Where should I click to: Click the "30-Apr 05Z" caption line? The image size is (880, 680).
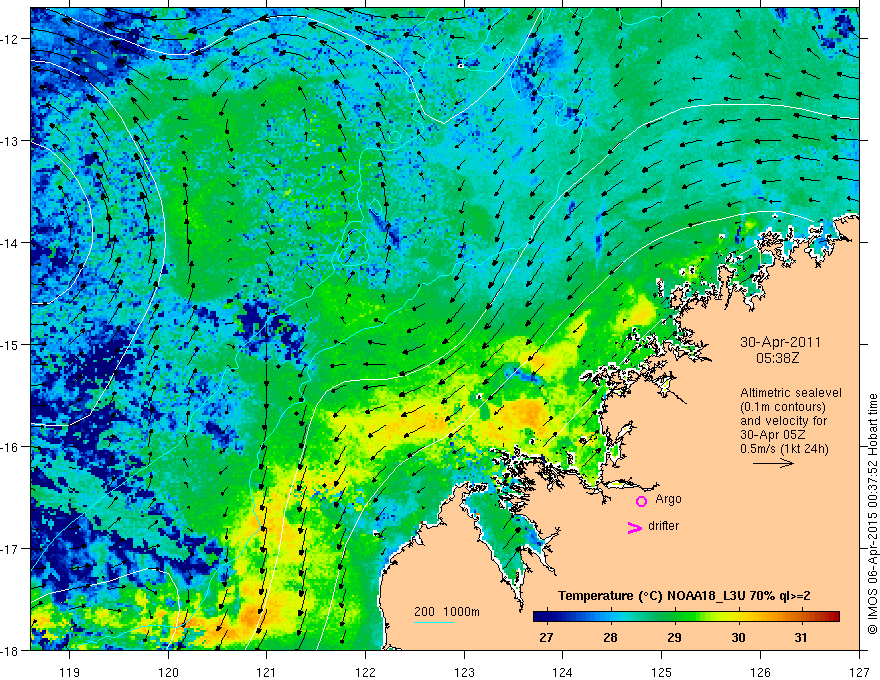click(x=771, y=435)
